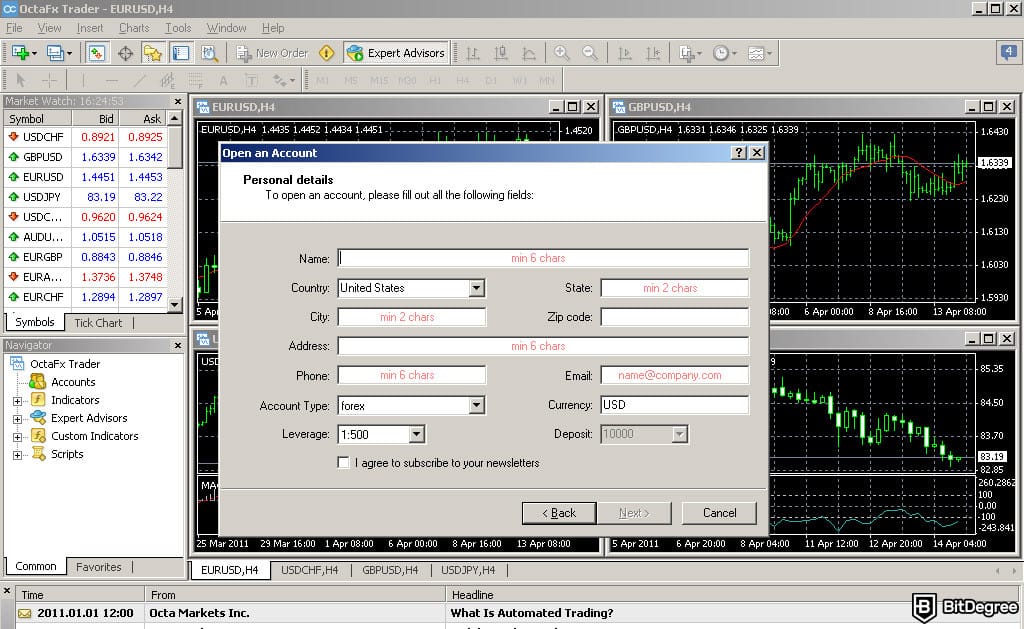Click the Name input field
The width and height of the screenshot is (1024, 629).
coord(543,258)
